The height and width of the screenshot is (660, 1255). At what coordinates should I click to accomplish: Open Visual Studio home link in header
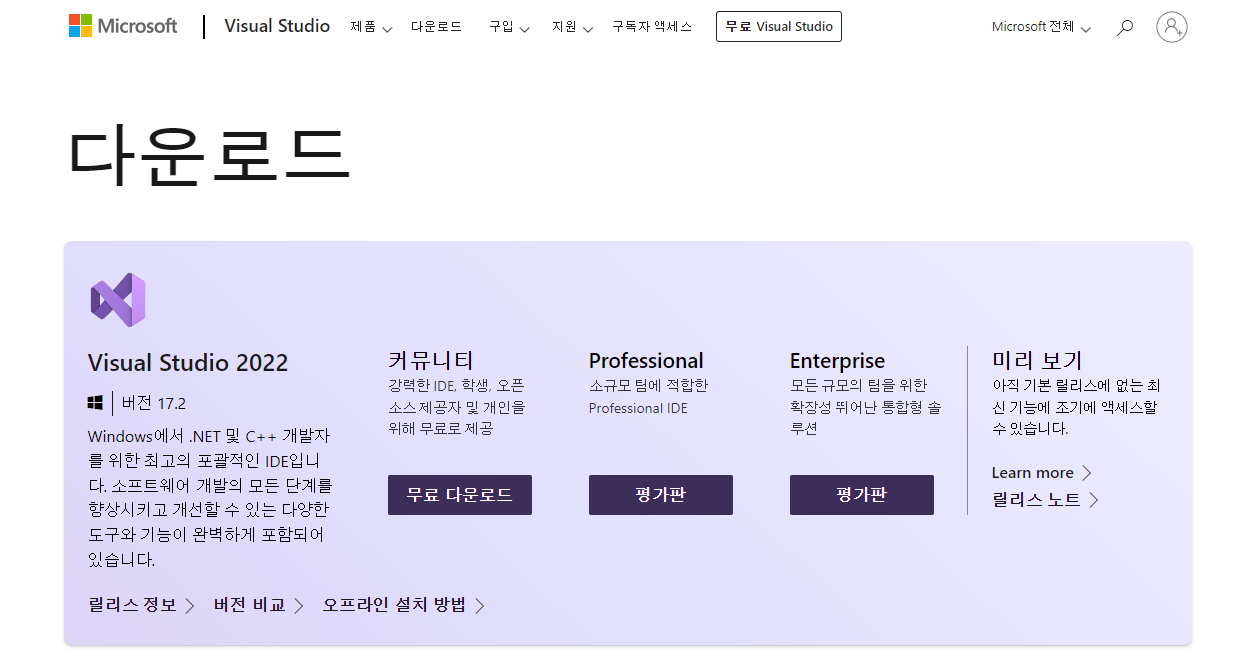tap(277, 26)
